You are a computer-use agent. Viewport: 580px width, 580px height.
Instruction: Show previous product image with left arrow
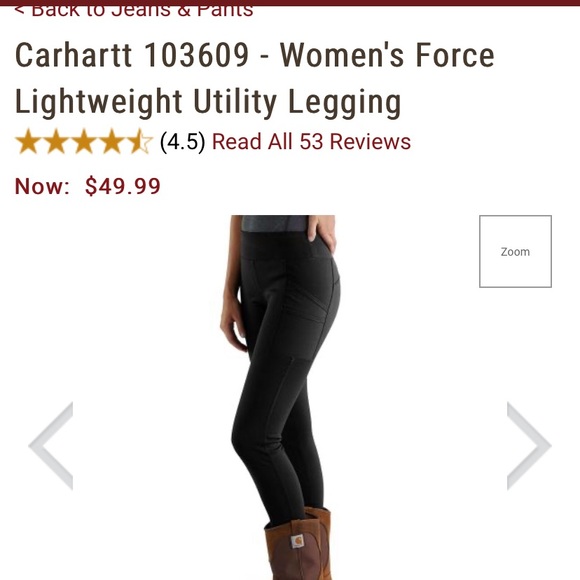point(51,446)
